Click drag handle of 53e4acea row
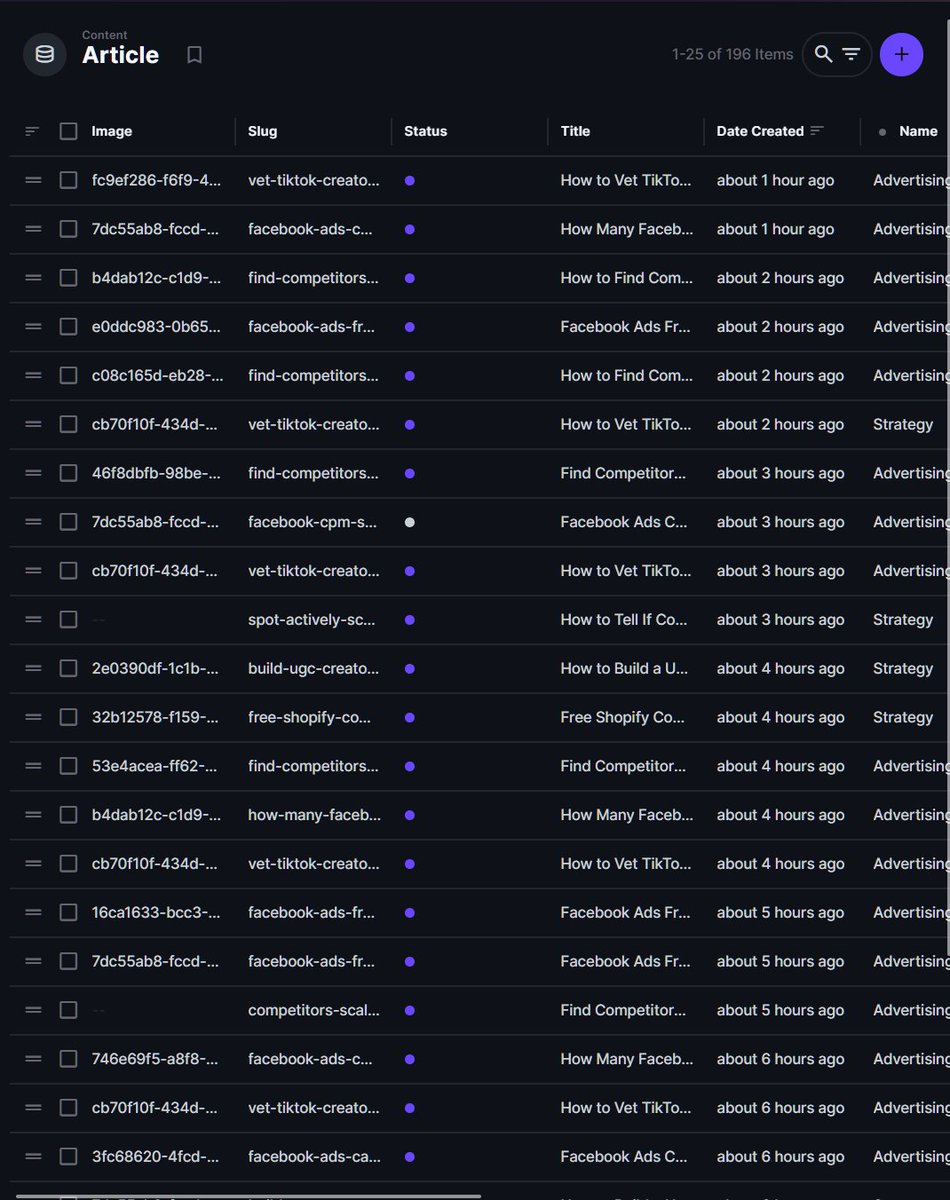Image resolution: width=950 pixels, height=1200 pixels. pyautogui.click(x=33, y=766)
